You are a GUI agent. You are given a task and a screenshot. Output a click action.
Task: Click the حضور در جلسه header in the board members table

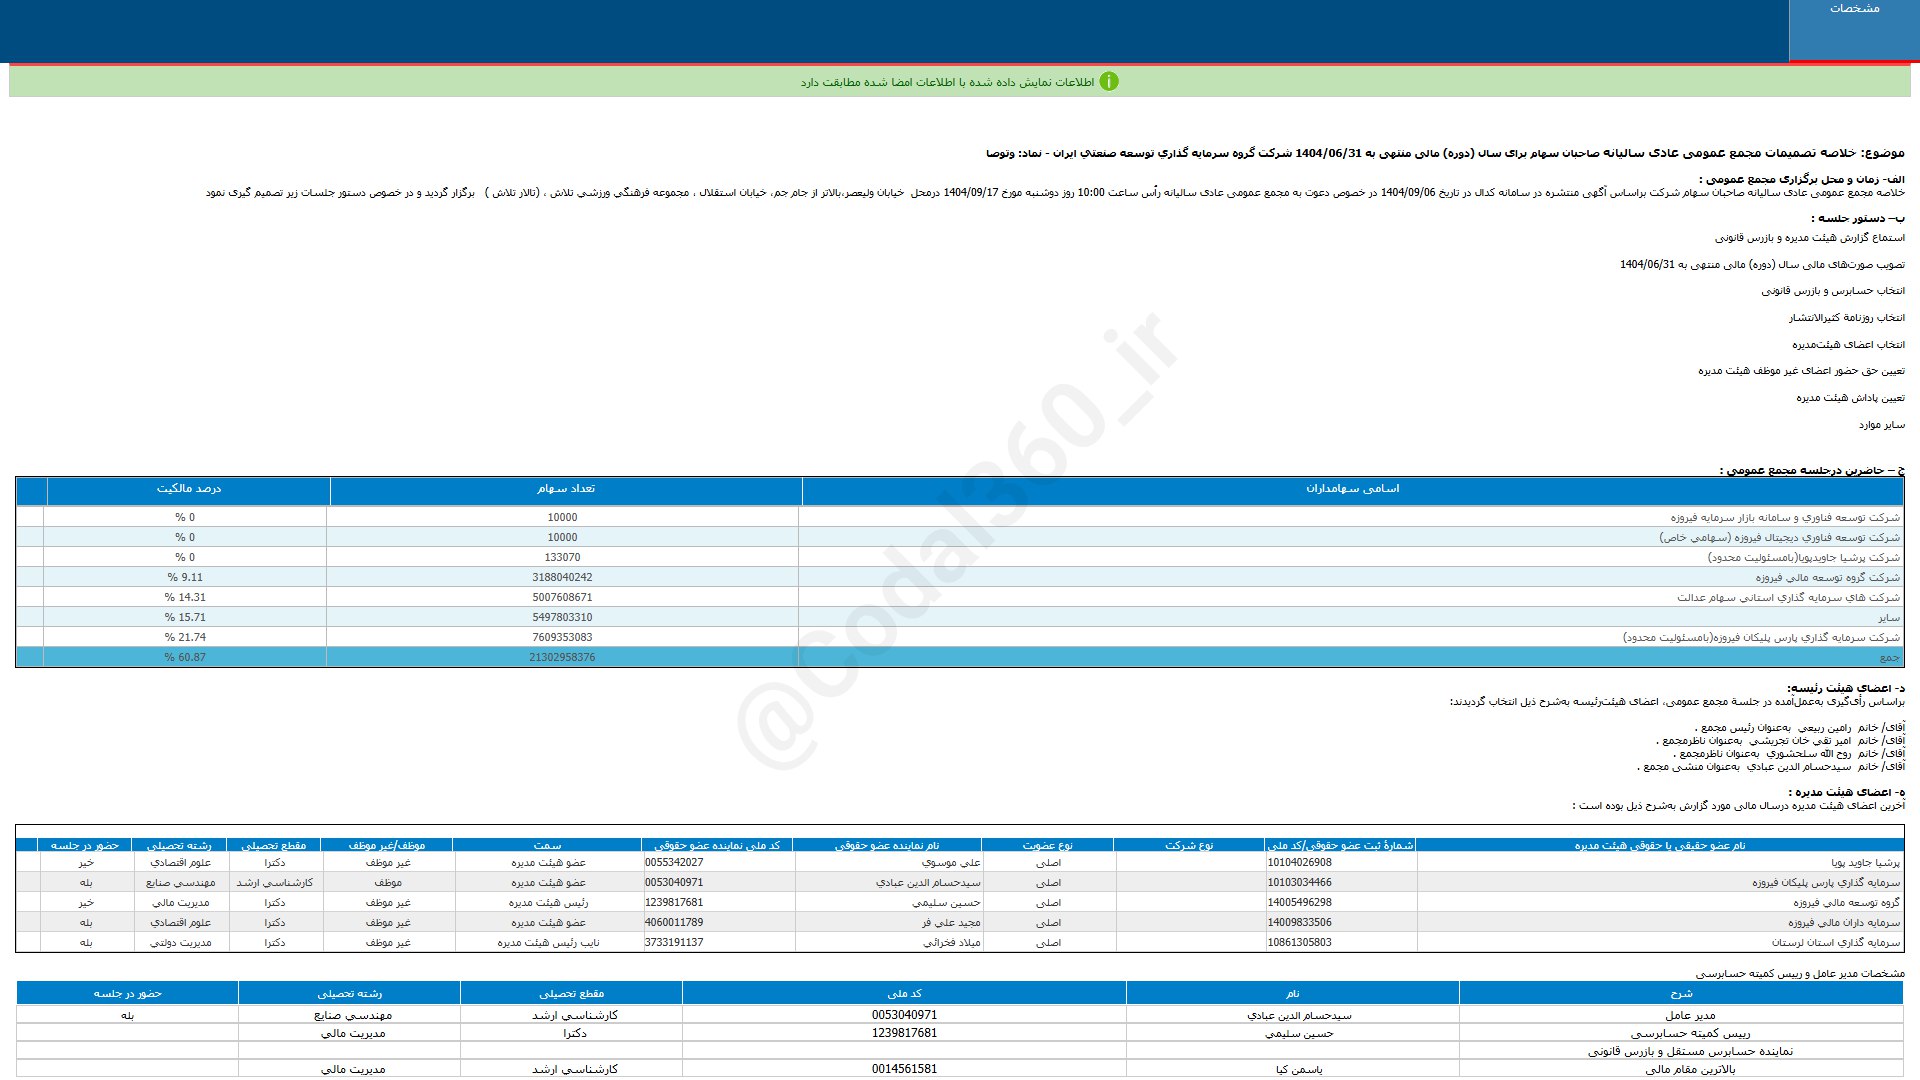[85, 846]
